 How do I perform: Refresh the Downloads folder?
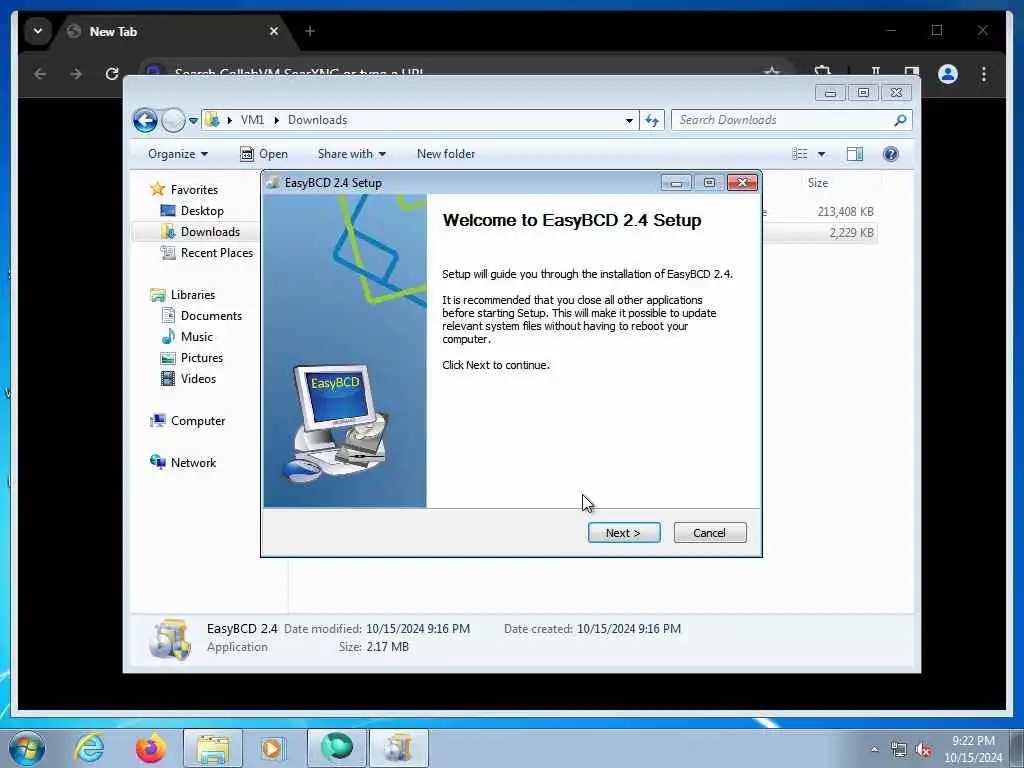coord(652,120)
